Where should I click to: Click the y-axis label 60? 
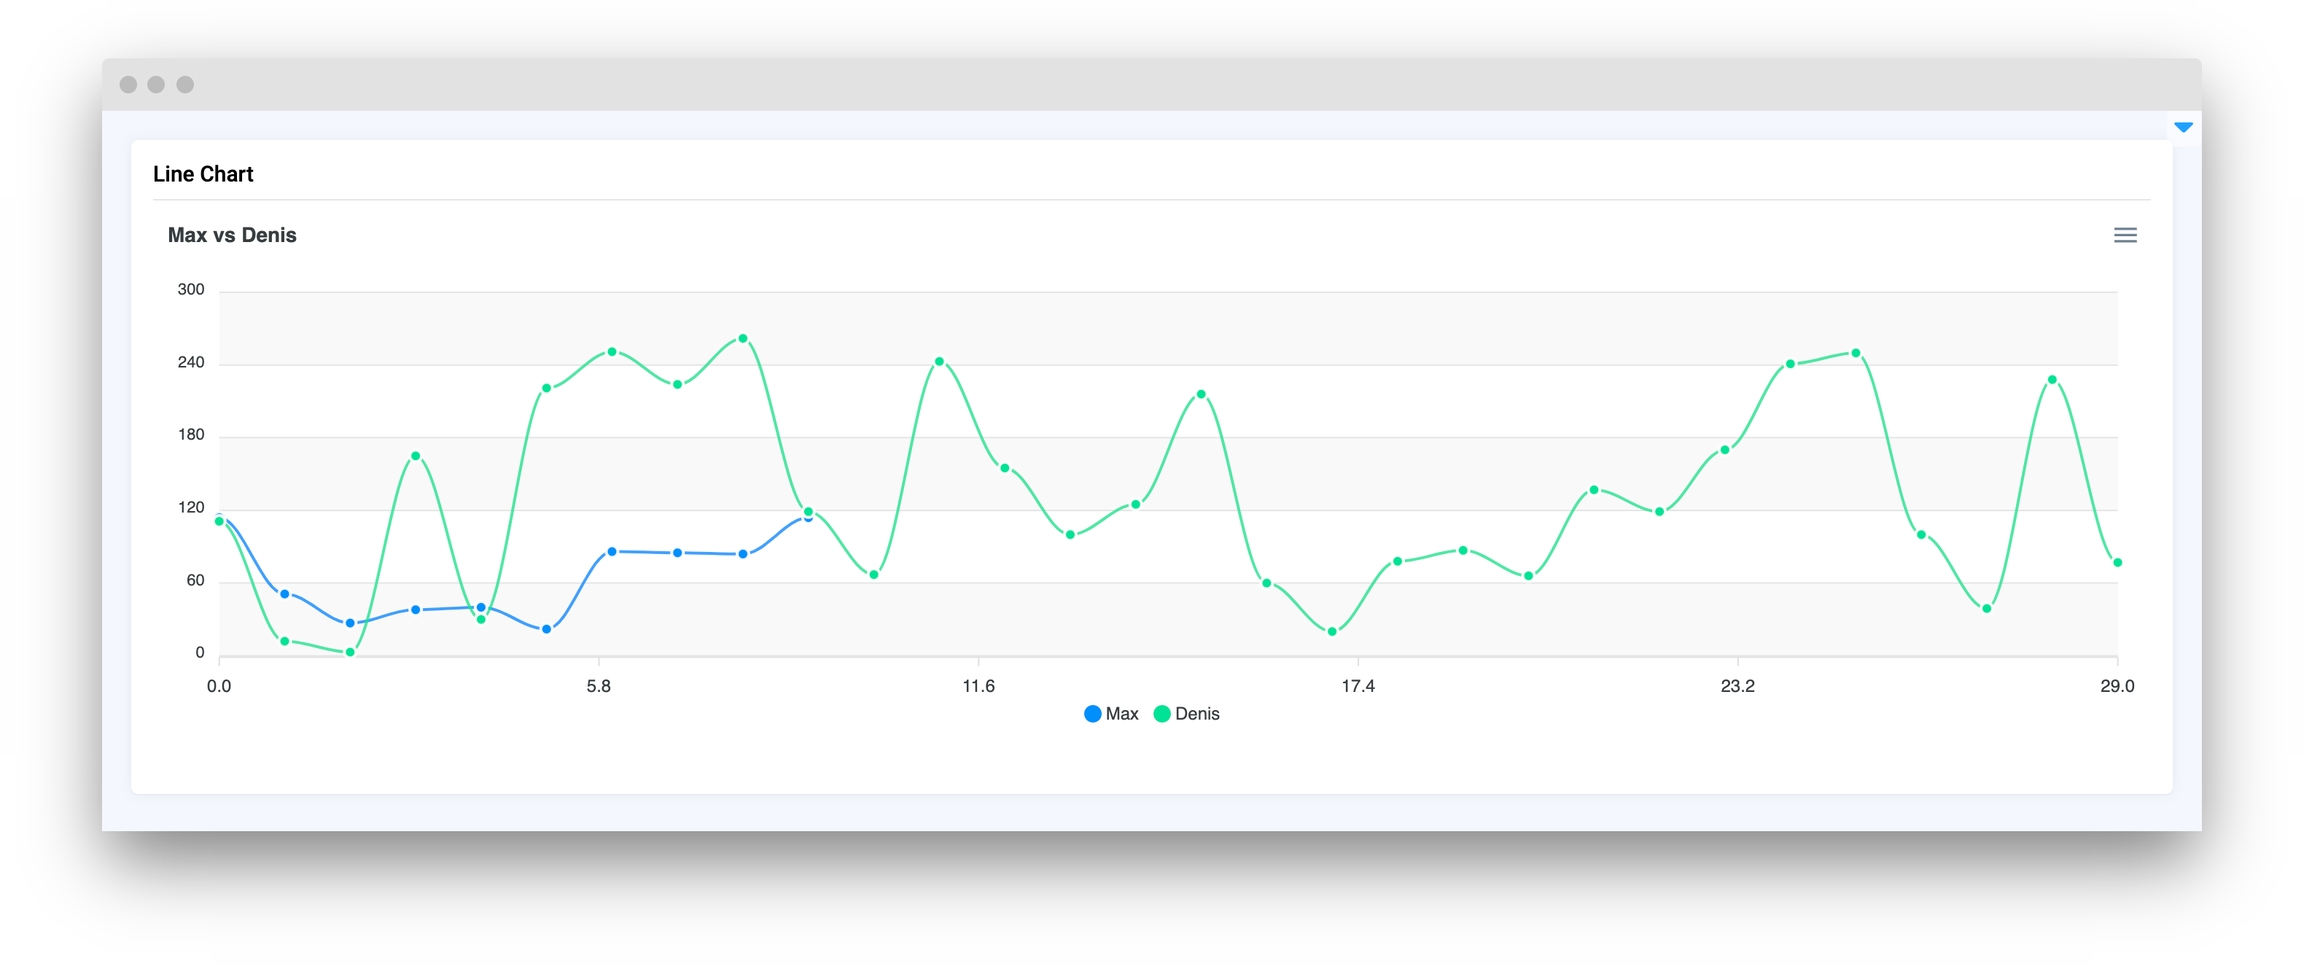195,581
